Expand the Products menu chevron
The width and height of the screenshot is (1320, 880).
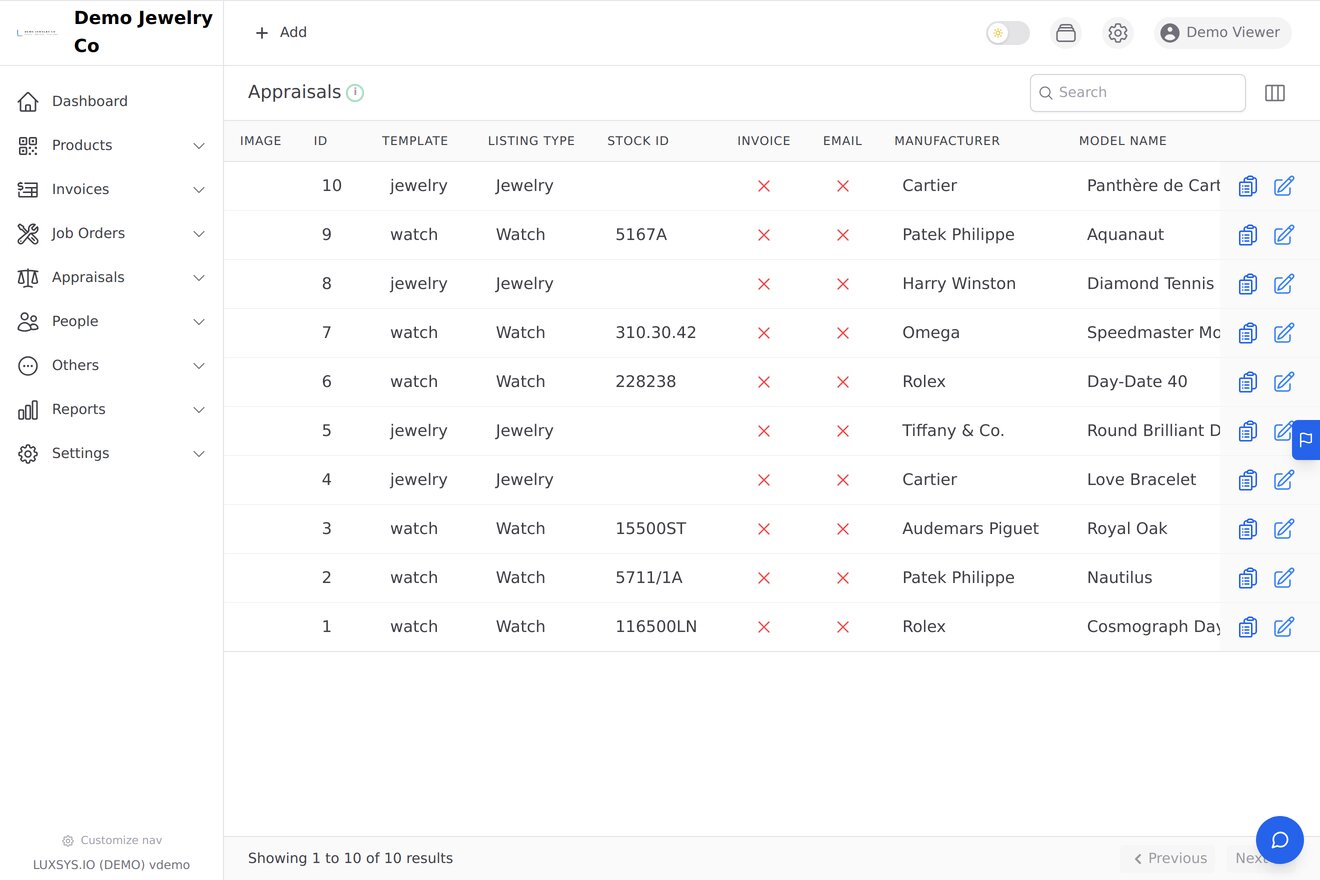(x=199, y=146)
